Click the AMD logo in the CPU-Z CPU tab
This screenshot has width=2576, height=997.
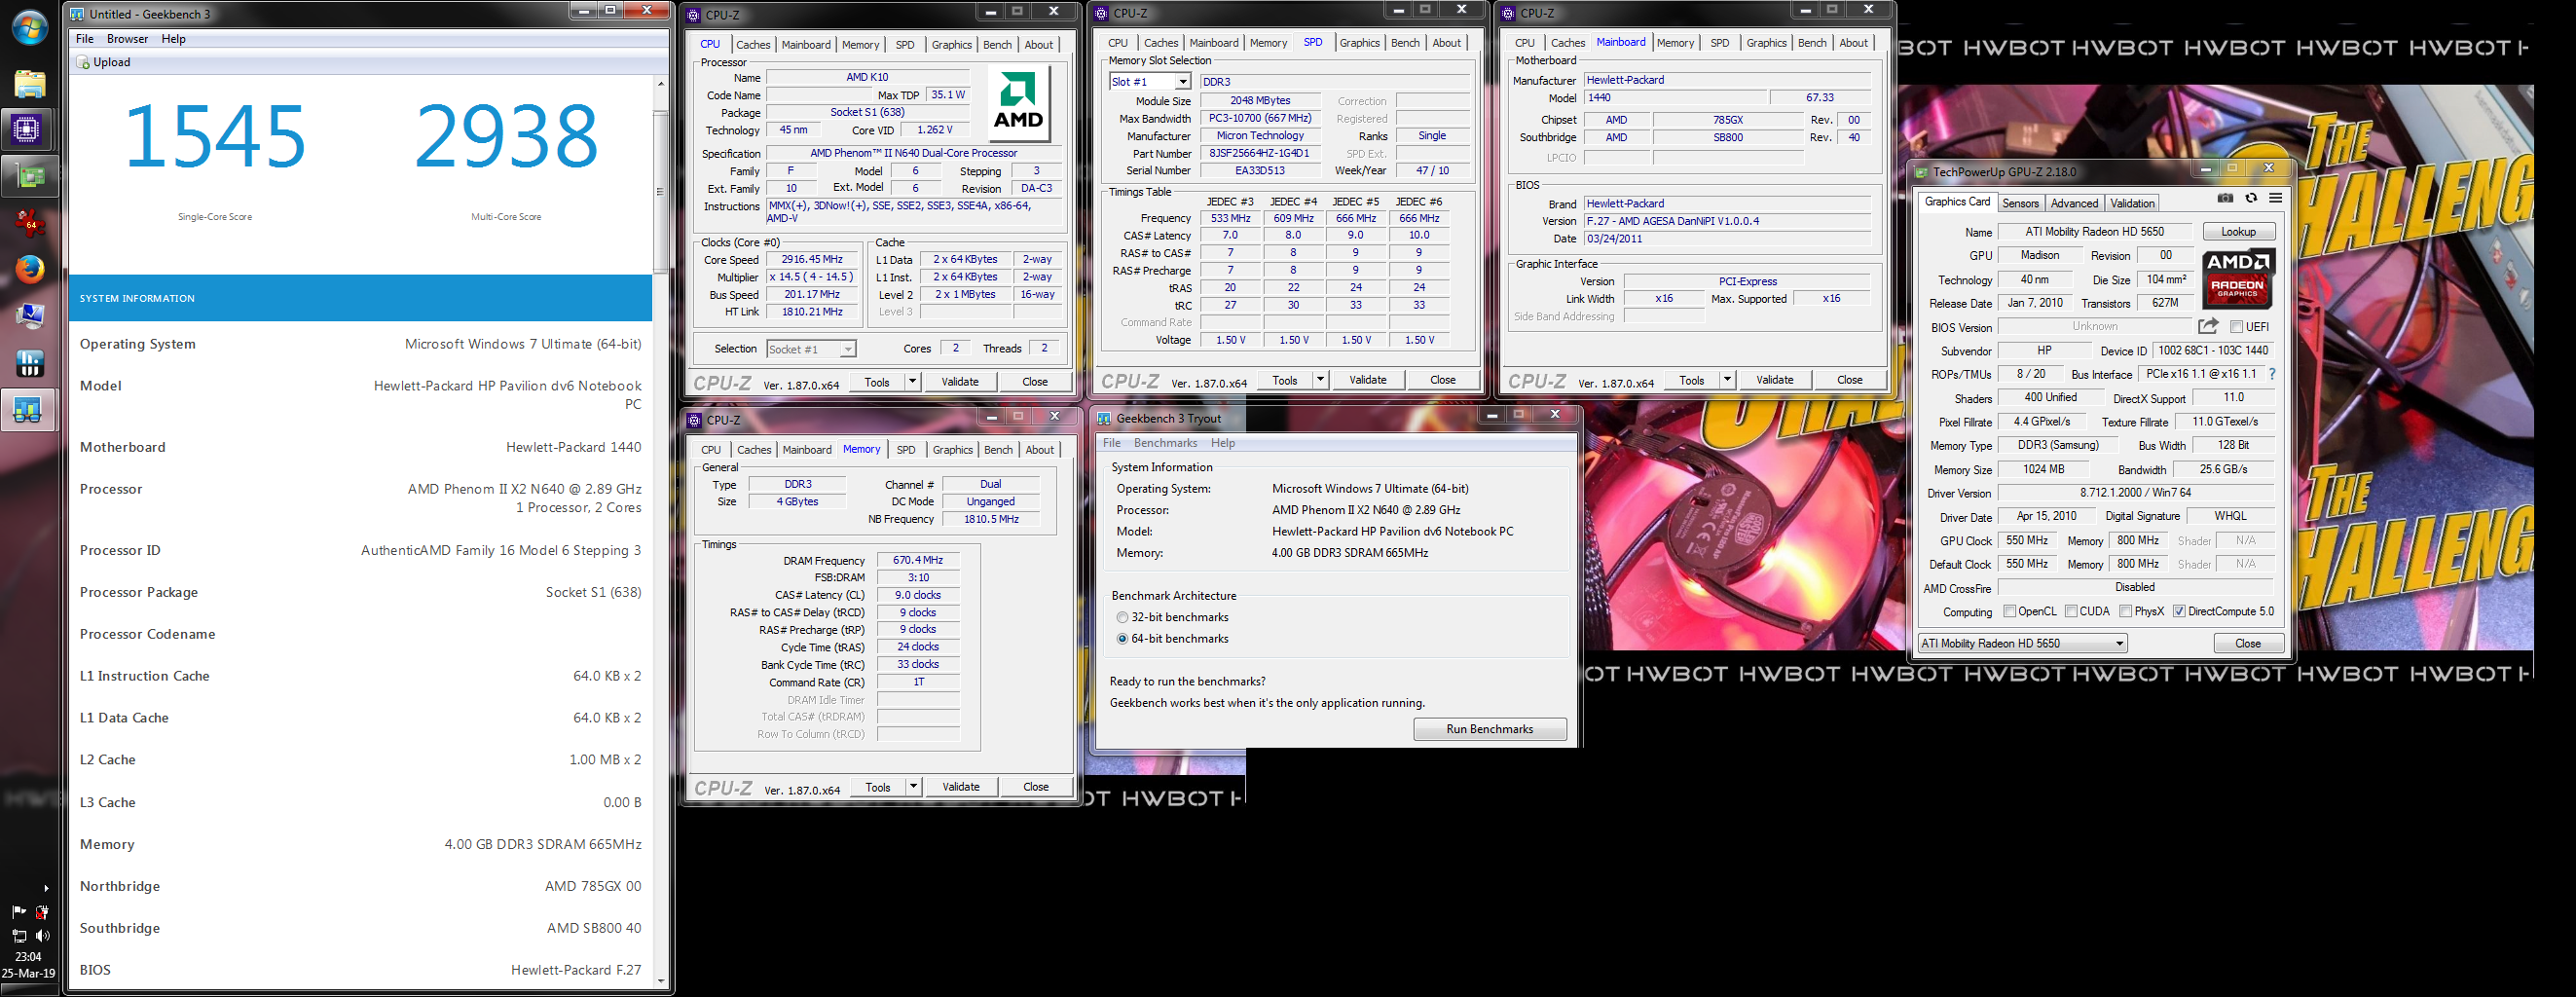[x=1018, y=102]
